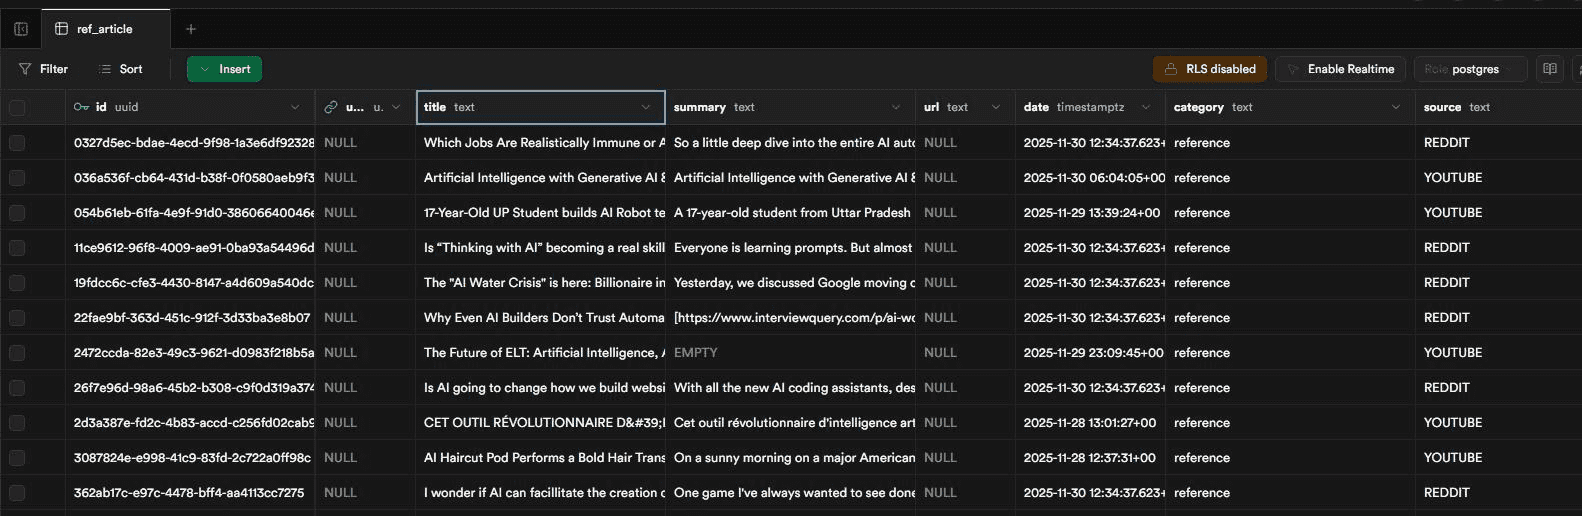Viewport: 1582px width, 516px height.
Task: Click the Sort list icon
Action: [x=105, y=69]
